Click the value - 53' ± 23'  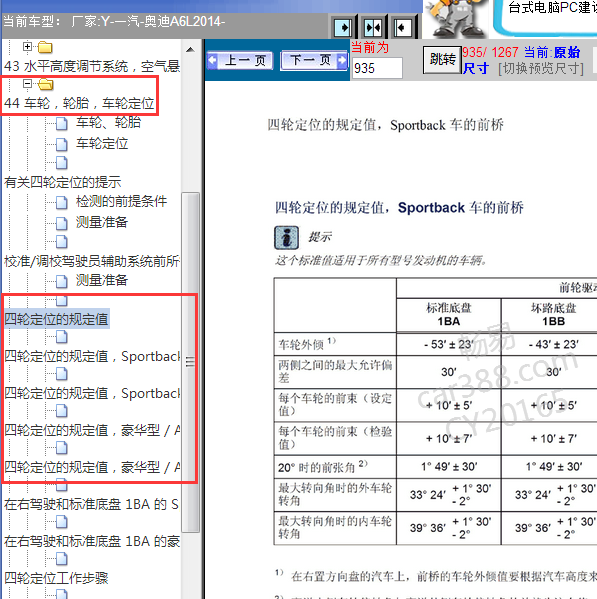[x=449, y=344]
